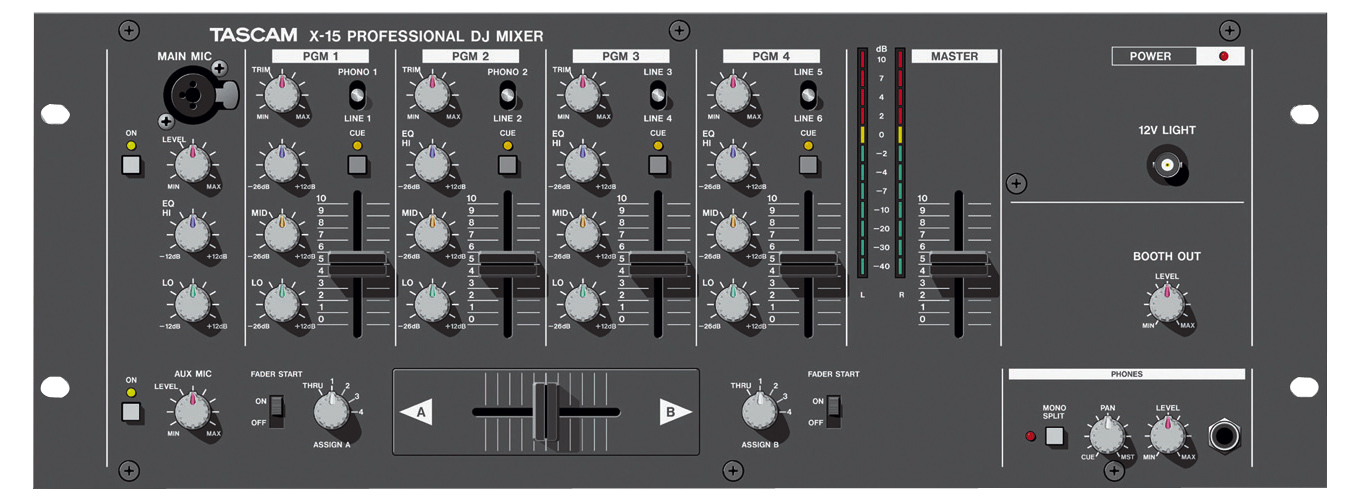
Task: Click the PGM 4 LO knob
Action: coord(733,303)
